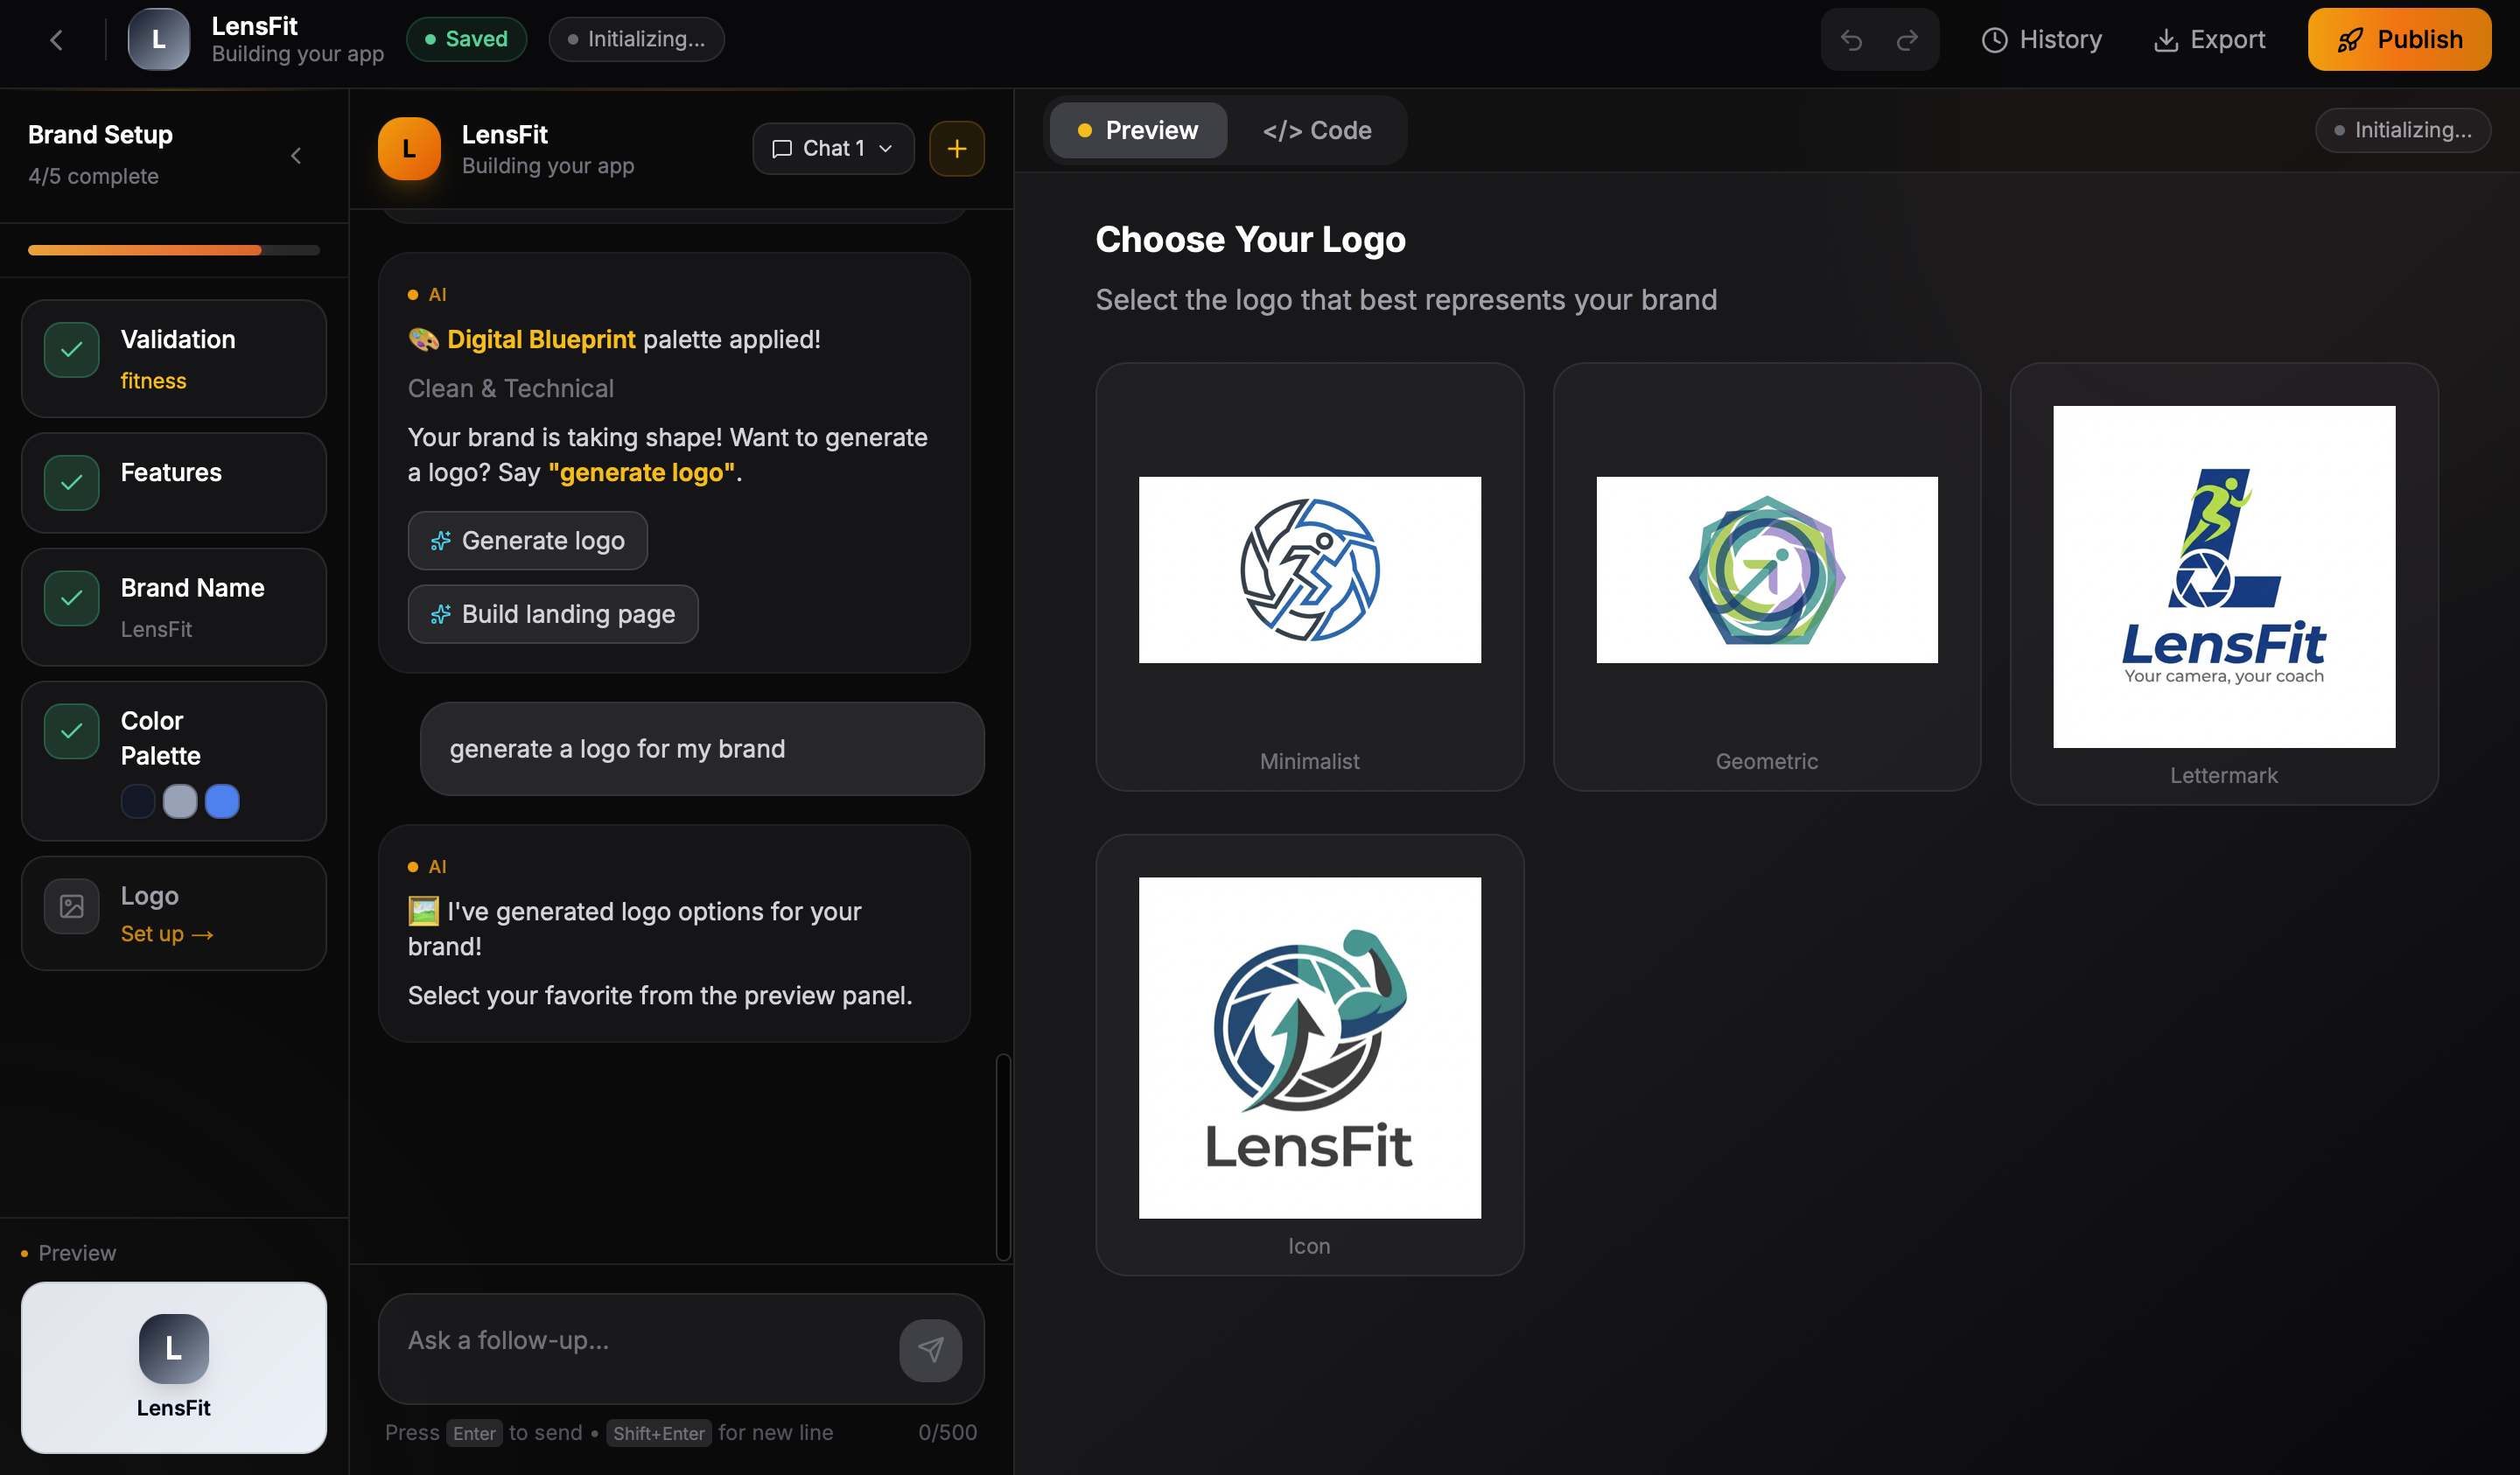Click the Brand Name step checkmark
This screenshot has height=1475, width=2520.
click(72, 598)
